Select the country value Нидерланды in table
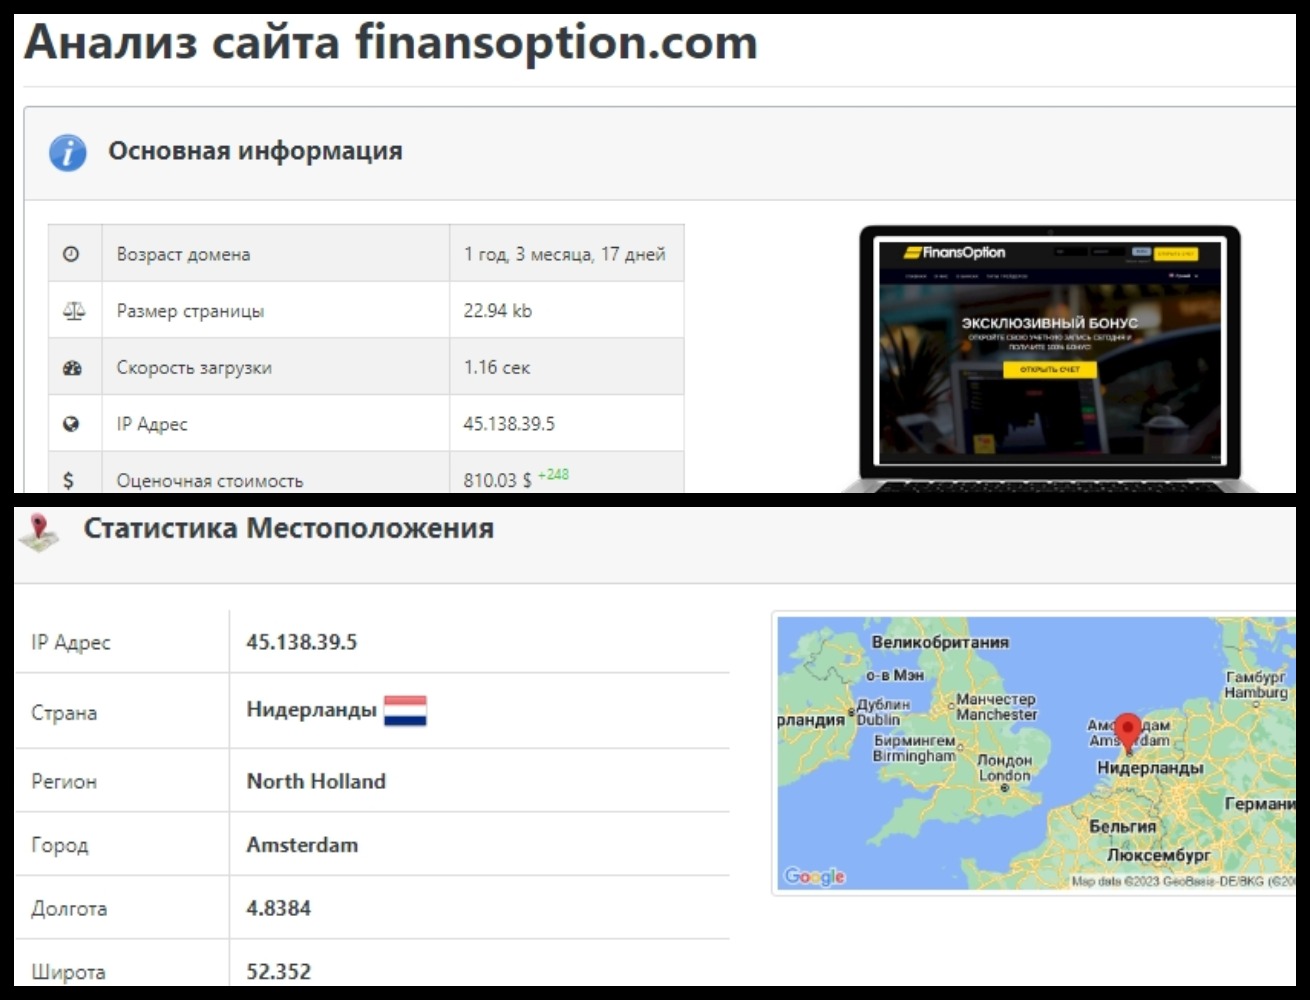The image size is (1310, 1000). [311, 709]
